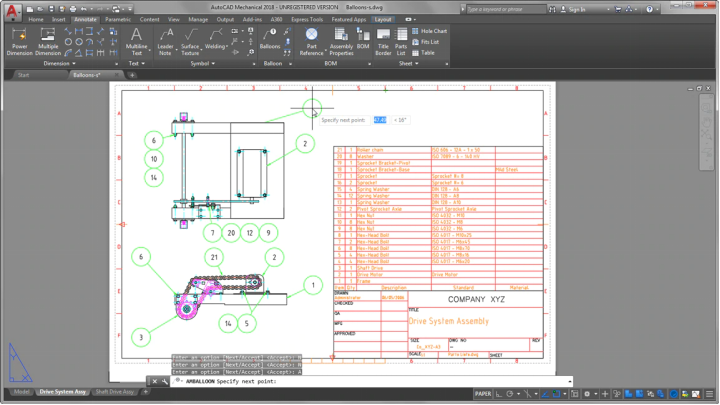
Task: Insert a Hole Chart
Action: pyautogui.click(x=430, y=31)
